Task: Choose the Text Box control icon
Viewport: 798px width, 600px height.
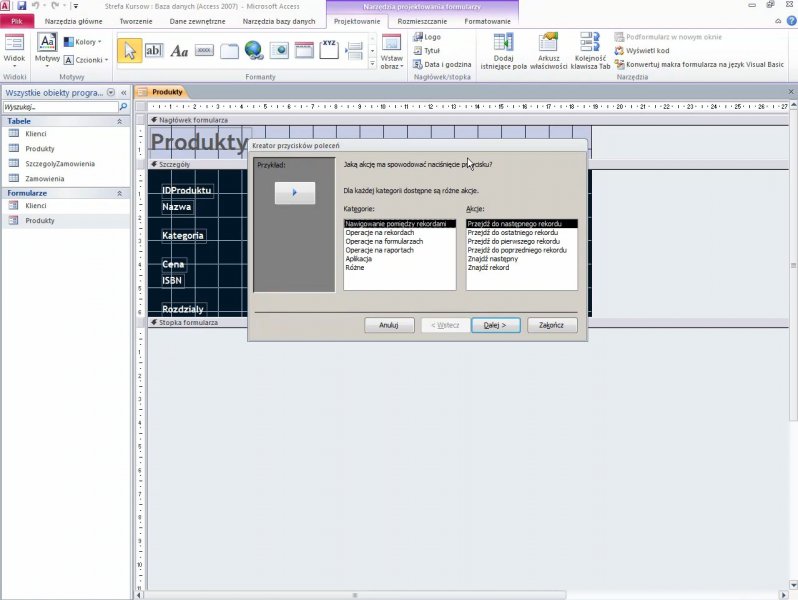Action: click(154, 50)
